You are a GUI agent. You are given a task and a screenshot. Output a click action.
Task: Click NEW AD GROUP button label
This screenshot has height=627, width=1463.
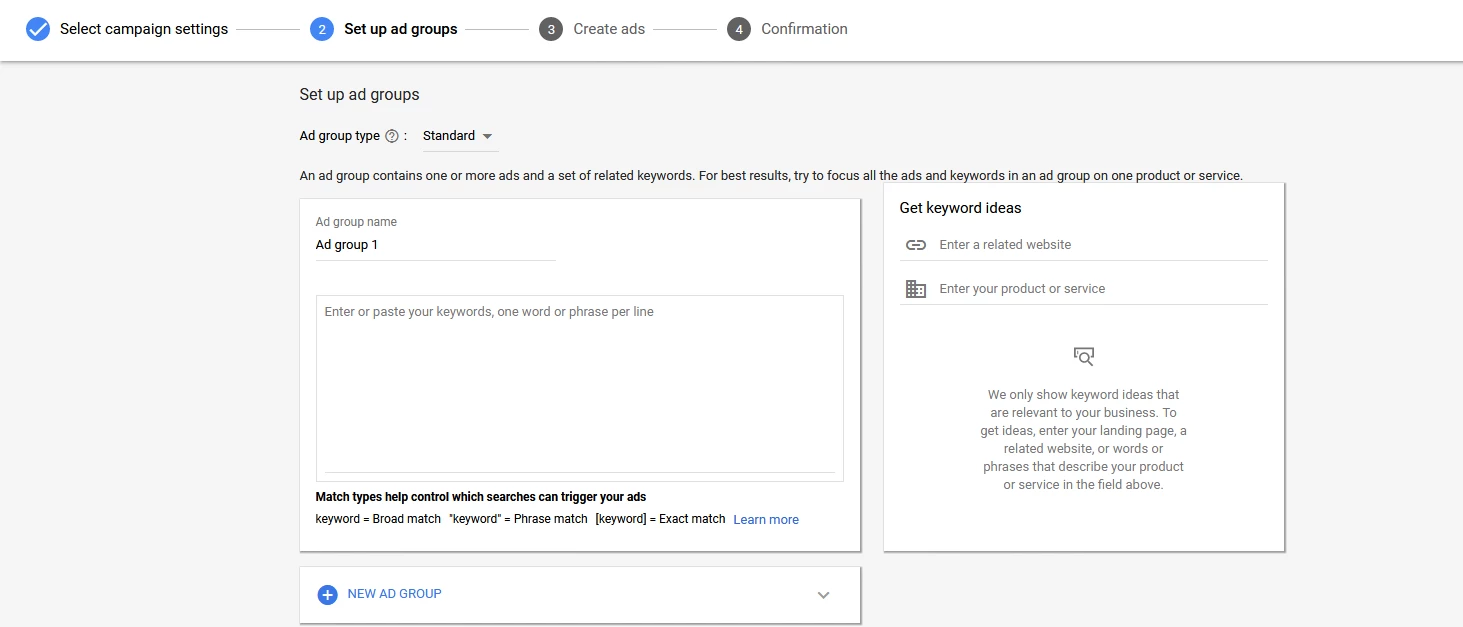click(394, 594)
